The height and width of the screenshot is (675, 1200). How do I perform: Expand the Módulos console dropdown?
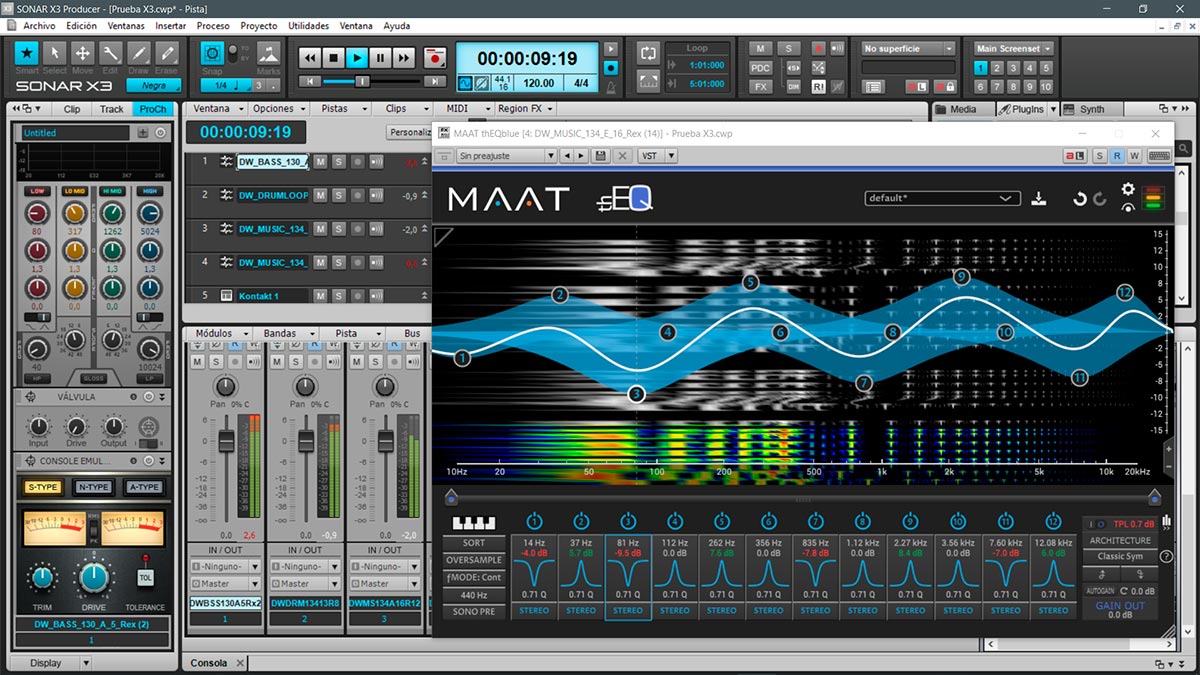pyautogui.click(x=220, y=333)
